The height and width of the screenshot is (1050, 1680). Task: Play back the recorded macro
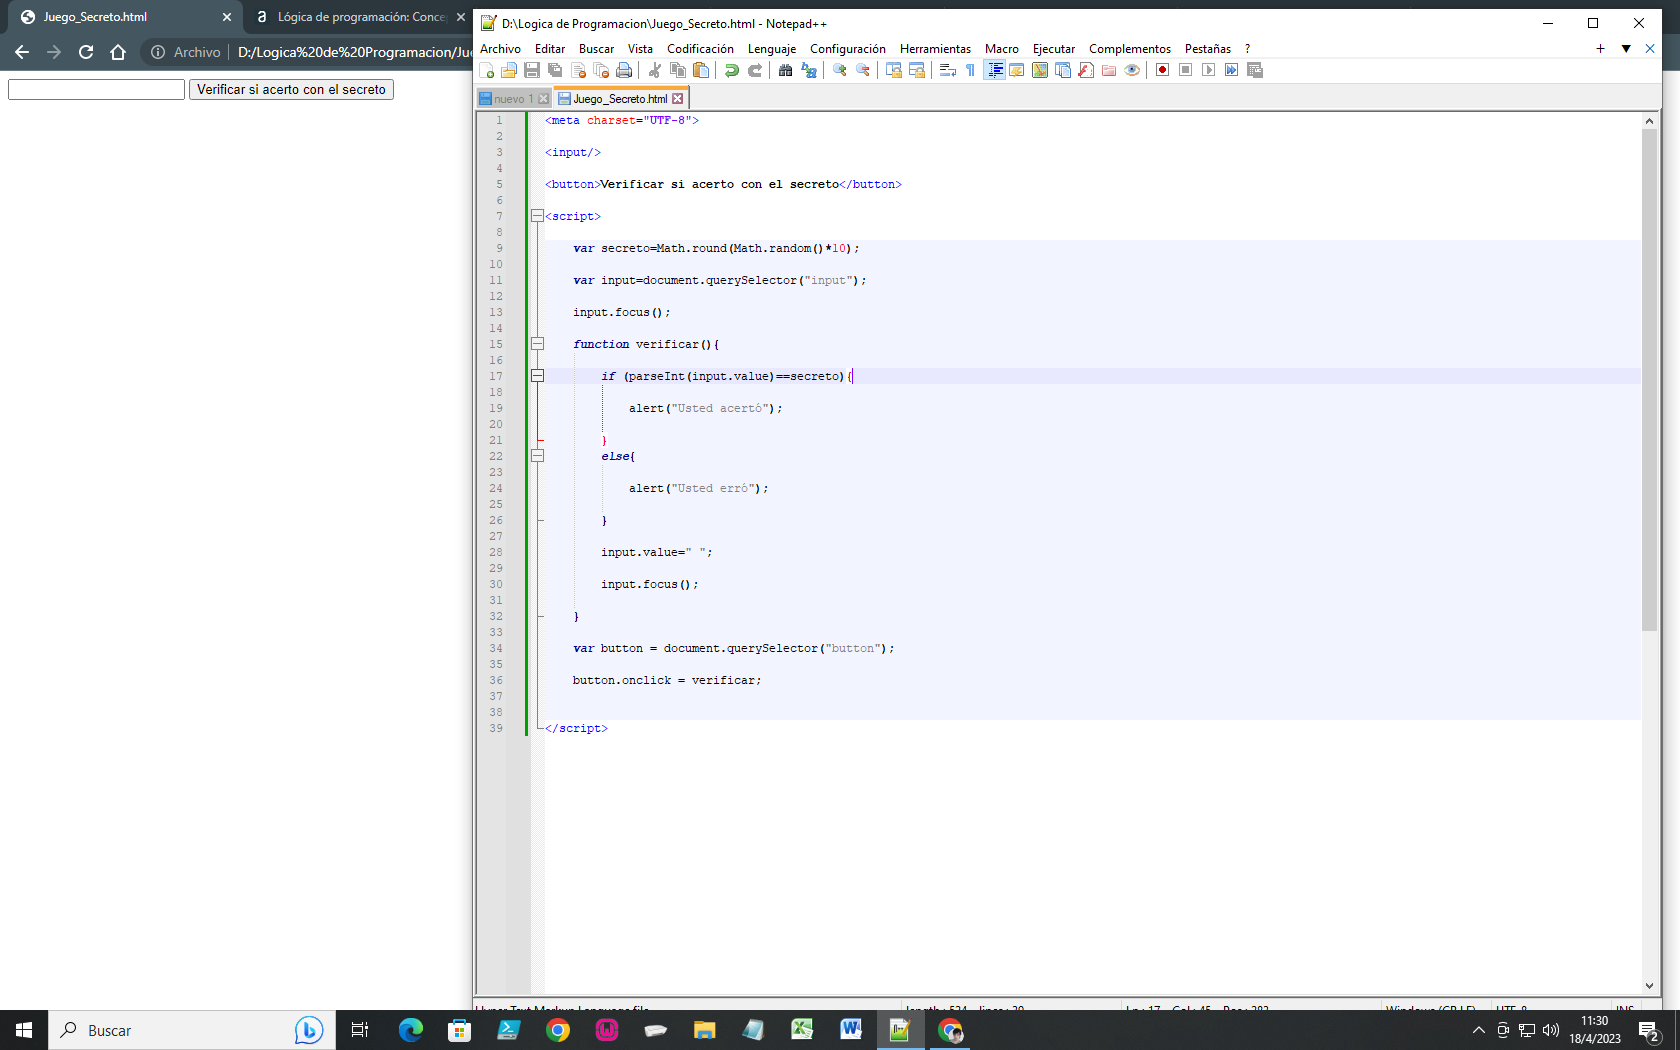1209,70
